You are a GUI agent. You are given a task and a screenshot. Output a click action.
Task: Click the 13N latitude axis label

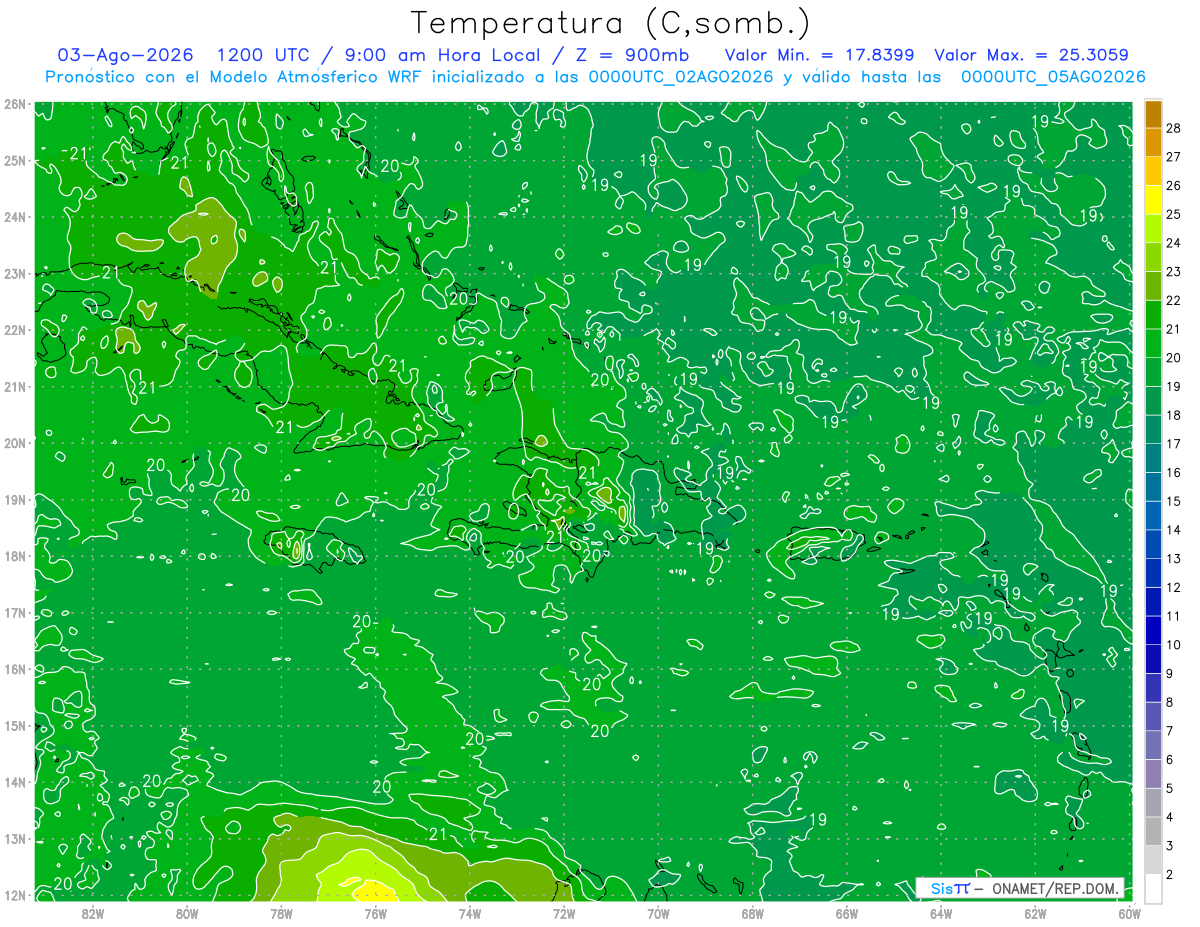14,838
